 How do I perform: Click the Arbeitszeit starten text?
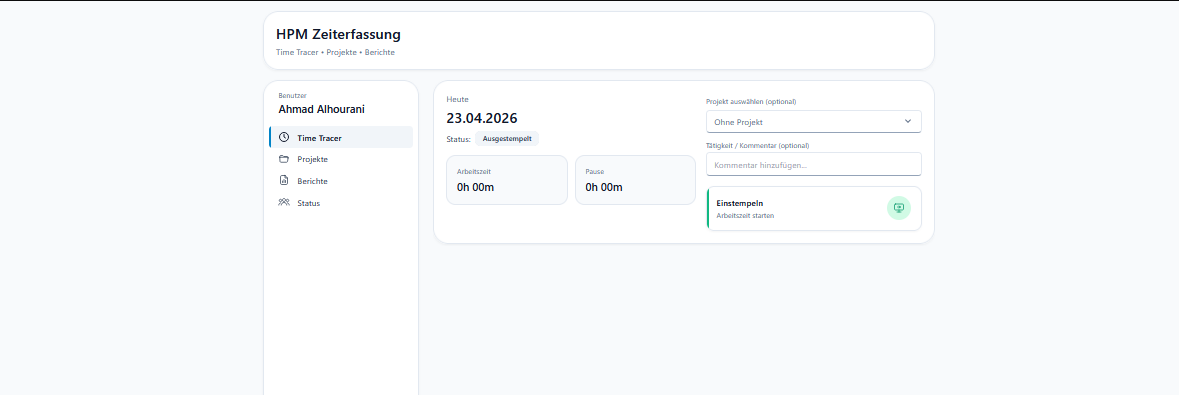746,215
